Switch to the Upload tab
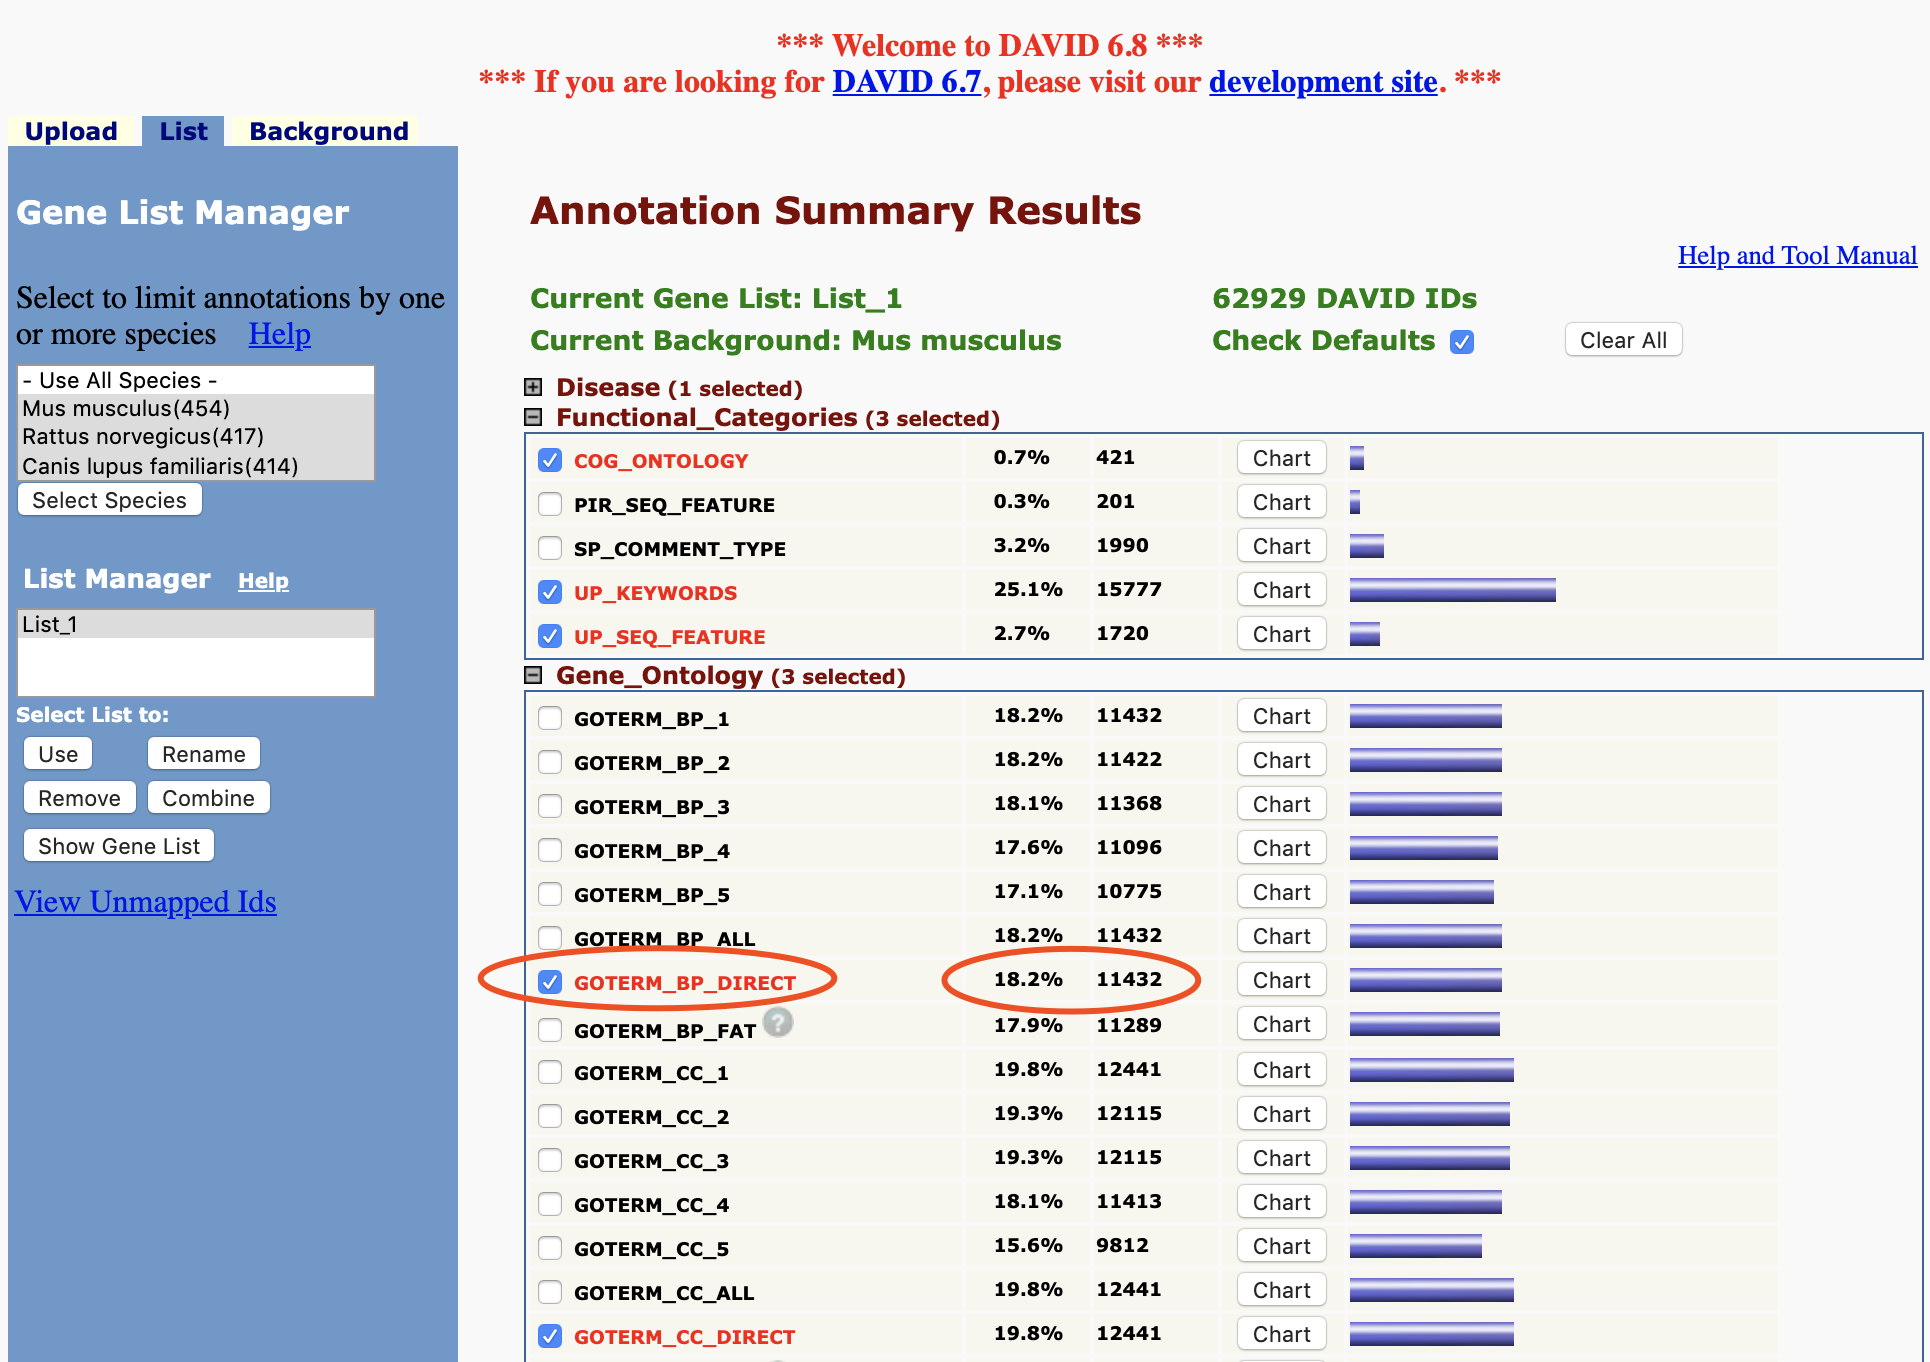This screenshot has width=1930, height=1362. (x=71, y=131)
